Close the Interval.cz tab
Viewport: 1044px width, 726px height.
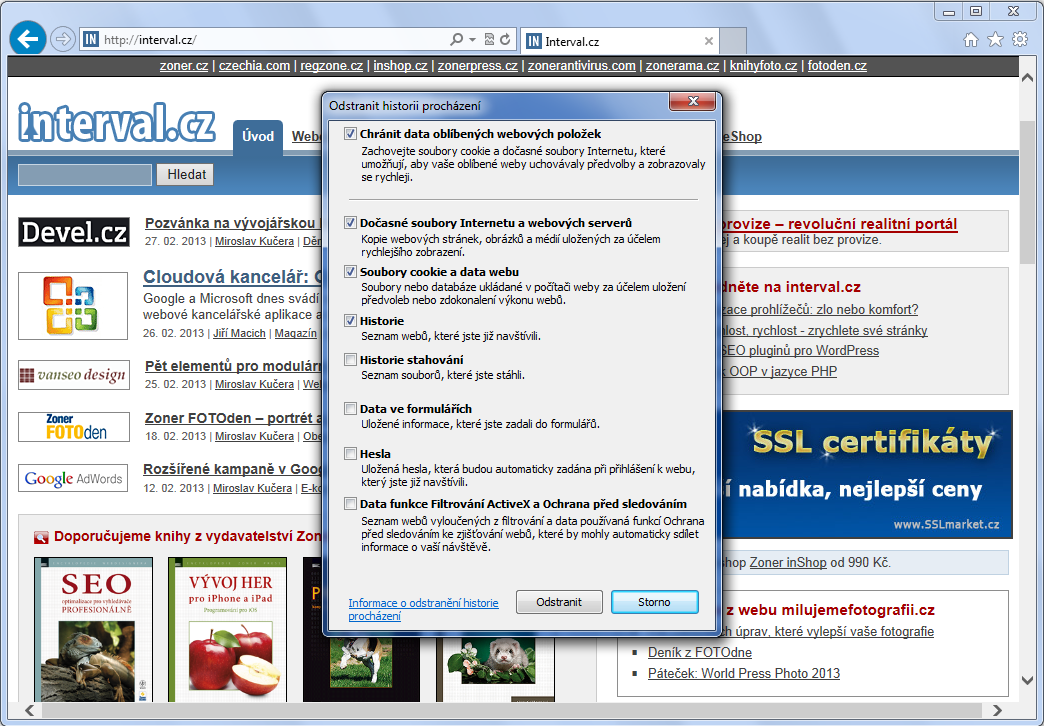(709, 41)
